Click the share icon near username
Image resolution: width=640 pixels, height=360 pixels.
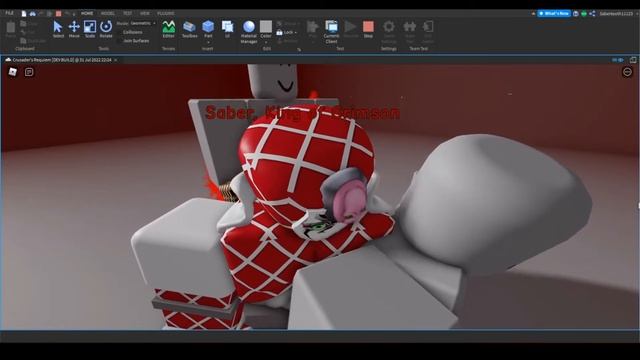pyautogui.click(x=592, y=13)
